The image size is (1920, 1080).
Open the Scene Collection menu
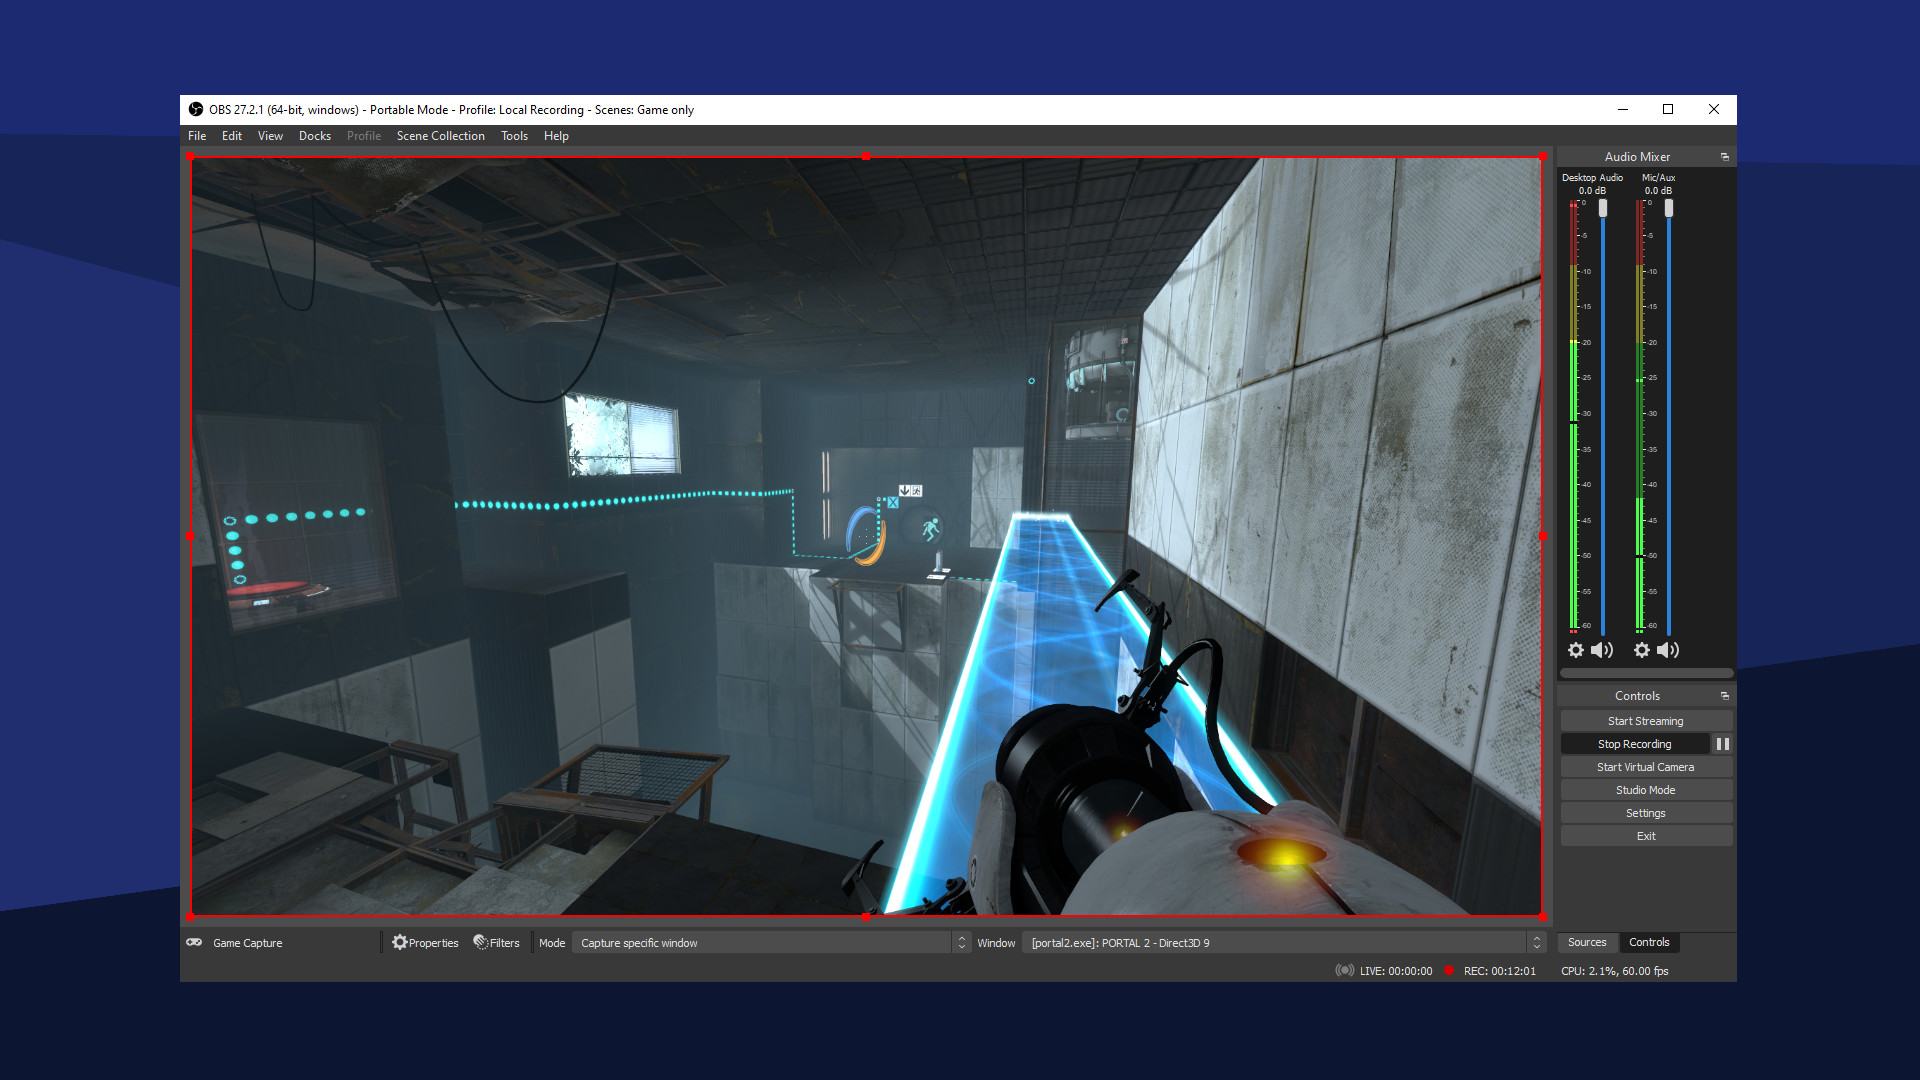tap(442, 136)
